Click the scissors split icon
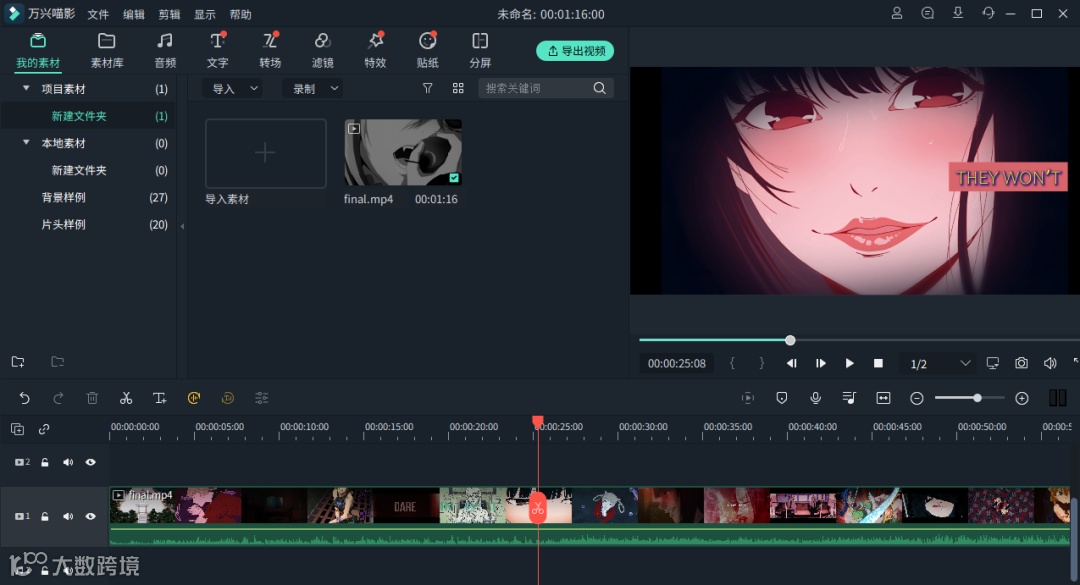 coord(126,398)
